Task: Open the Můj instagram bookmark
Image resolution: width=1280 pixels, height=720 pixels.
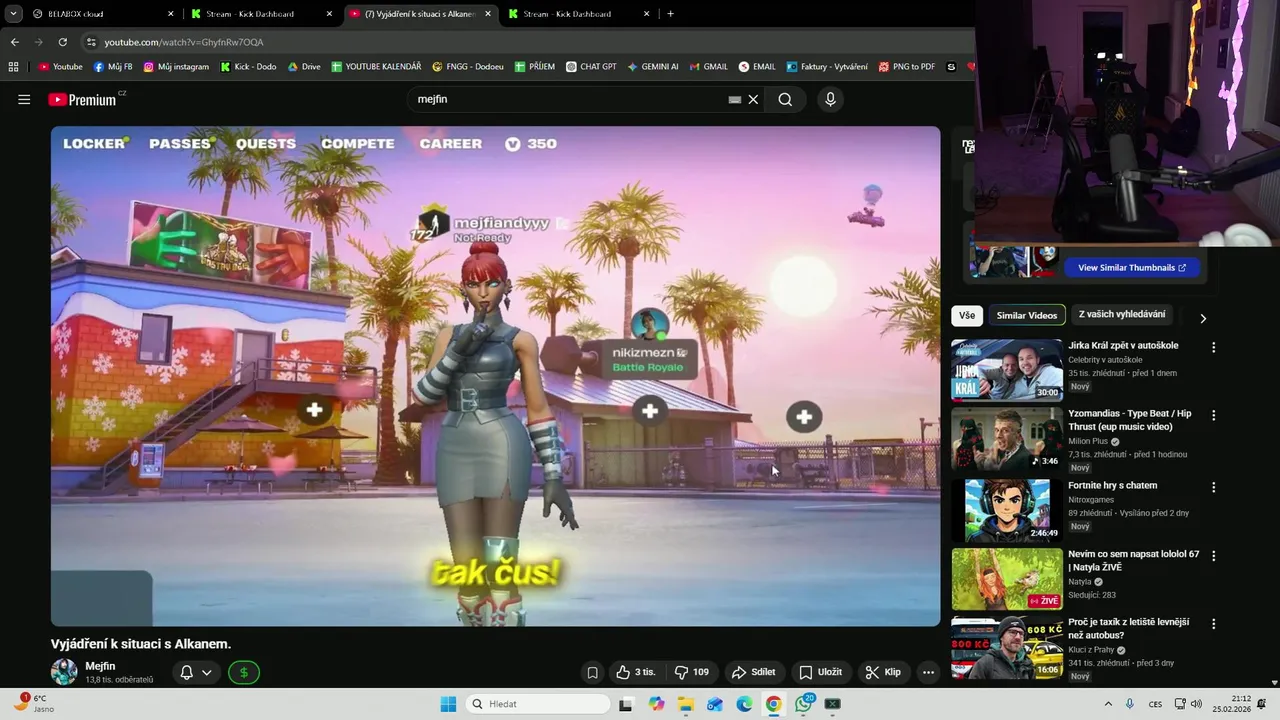Action: click(x=176, y=67)
